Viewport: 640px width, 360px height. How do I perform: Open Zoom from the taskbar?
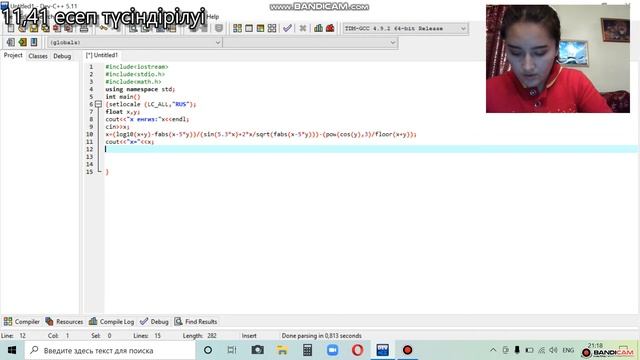tap(332, 350)
